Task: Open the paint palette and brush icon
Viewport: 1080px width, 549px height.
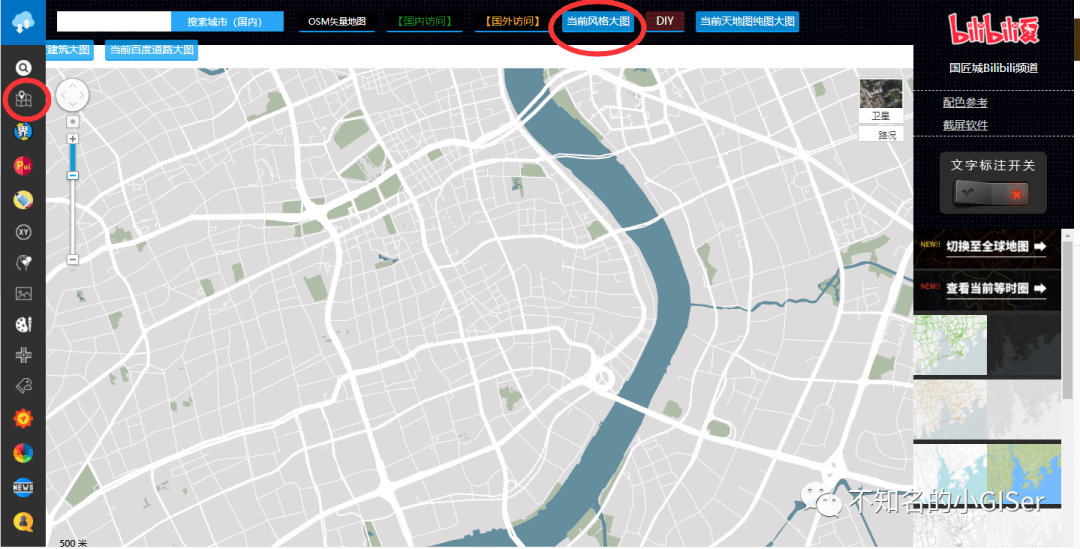Action: (x=23, y=324)
